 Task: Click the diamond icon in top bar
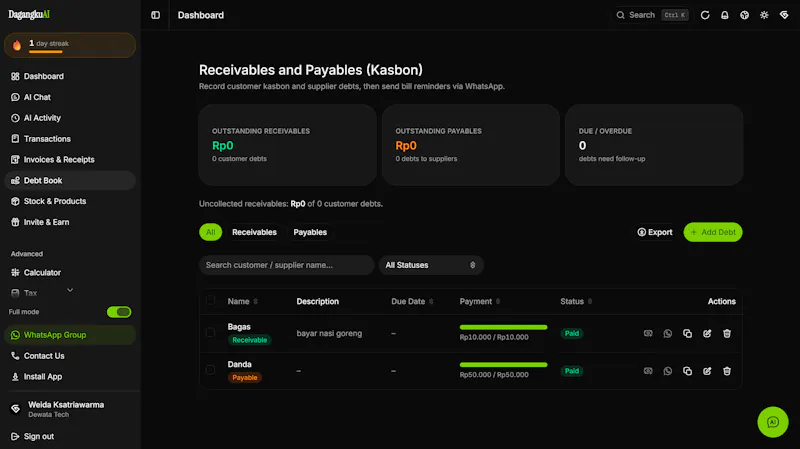[784, 15]
